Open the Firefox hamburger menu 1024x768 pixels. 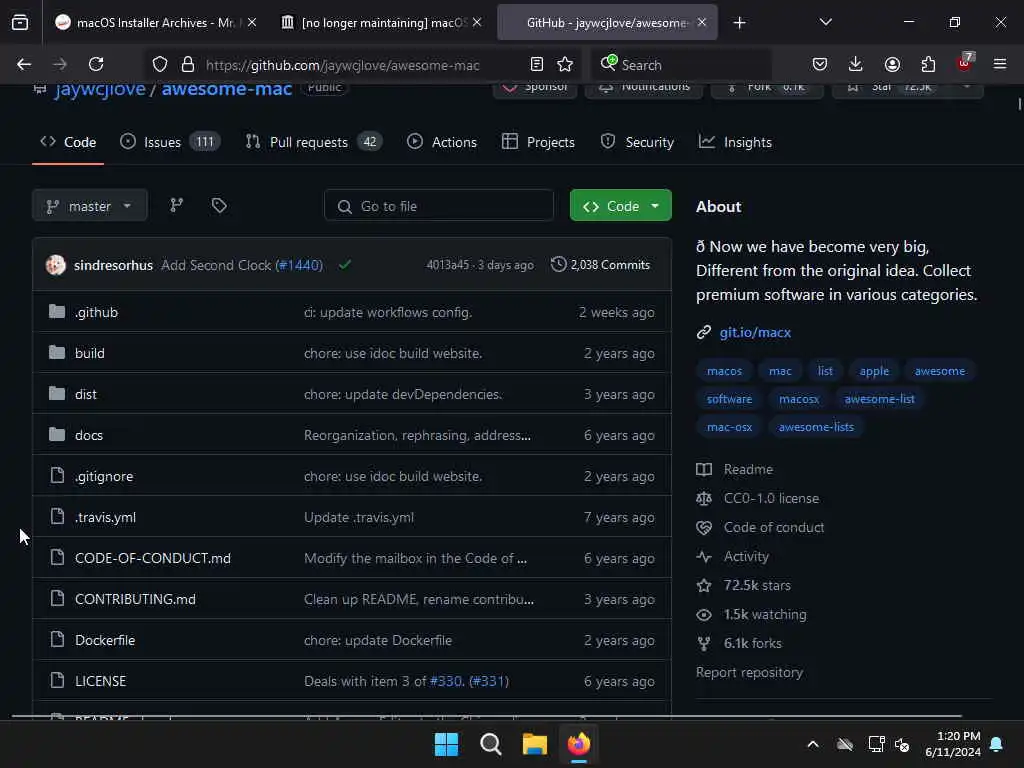1000,64
